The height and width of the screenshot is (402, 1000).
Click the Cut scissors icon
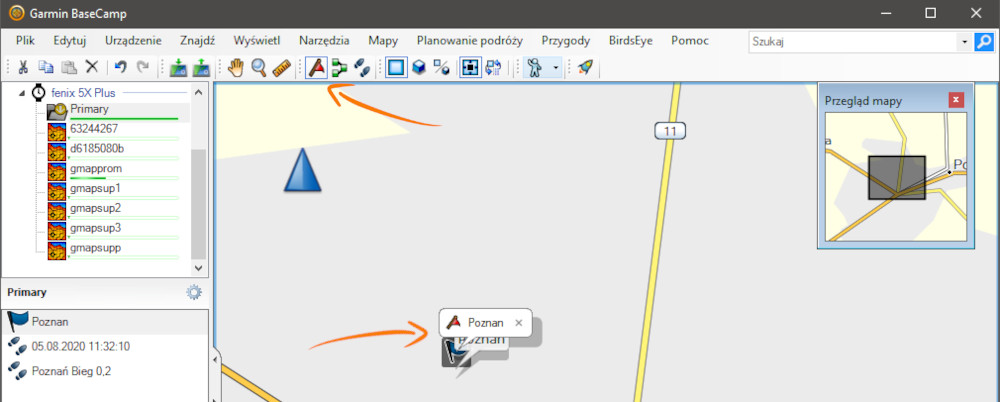(x=23, y=68)
